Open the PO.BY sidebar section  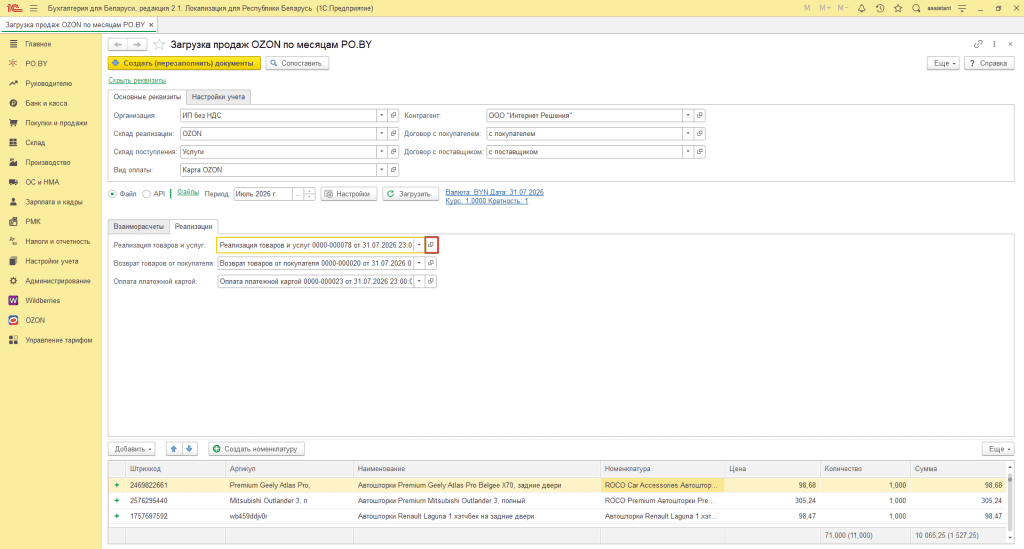click(x=37, y=63)
